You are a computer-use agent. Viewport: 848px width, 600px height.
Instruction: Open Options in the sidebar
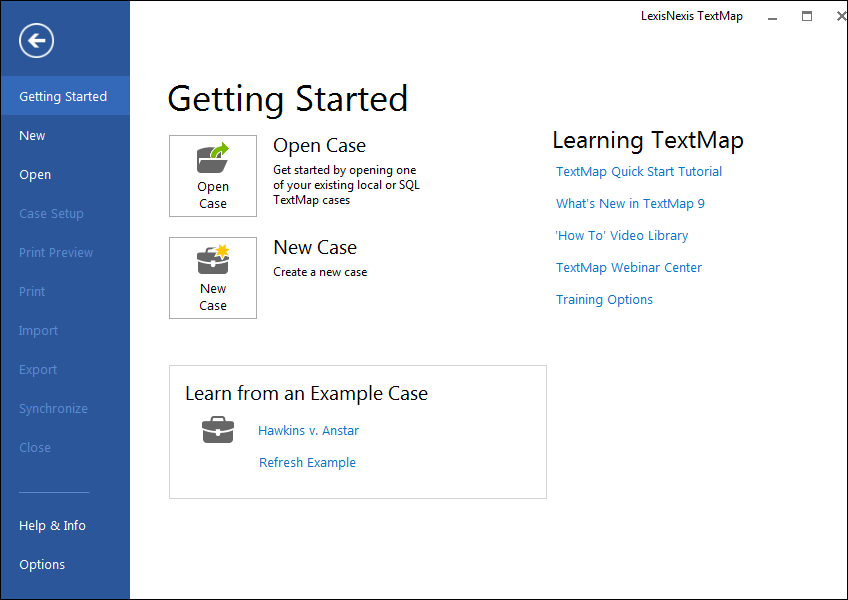(x=65, y=564)
